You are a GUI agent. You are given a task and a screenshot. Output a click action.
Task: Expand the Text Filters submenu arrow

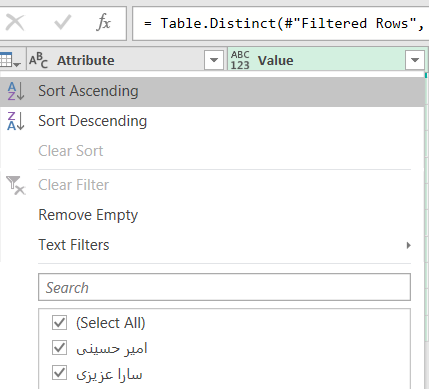coord(408,245)
